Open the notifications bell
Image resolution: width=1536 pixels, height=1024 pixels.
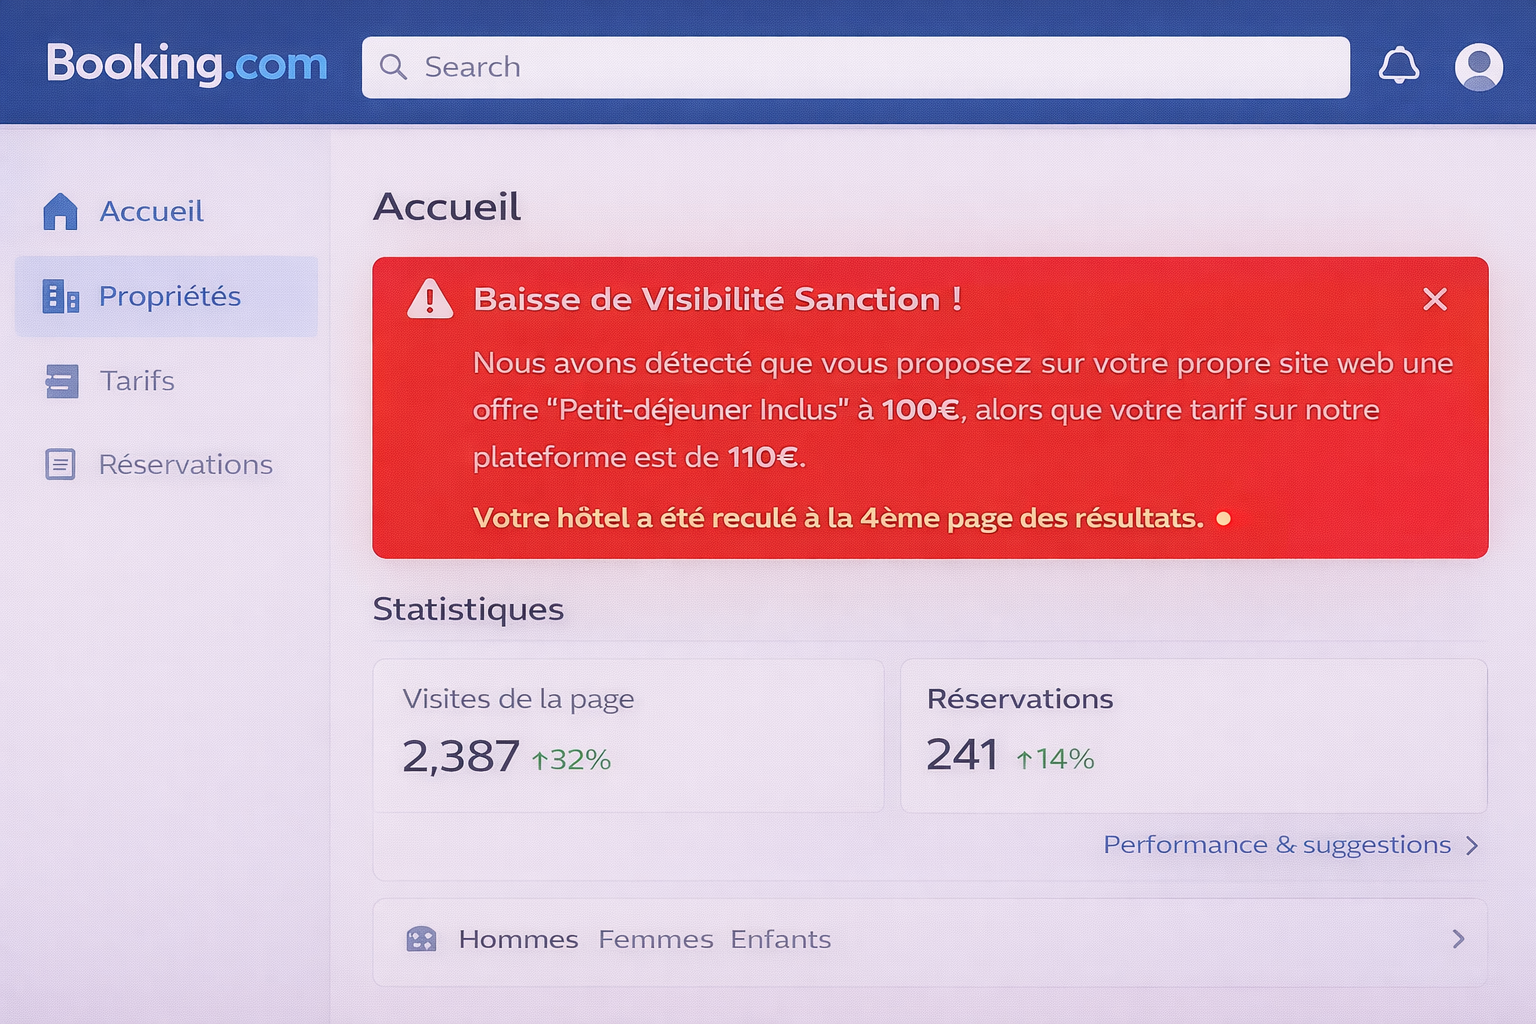[1398, 66]
